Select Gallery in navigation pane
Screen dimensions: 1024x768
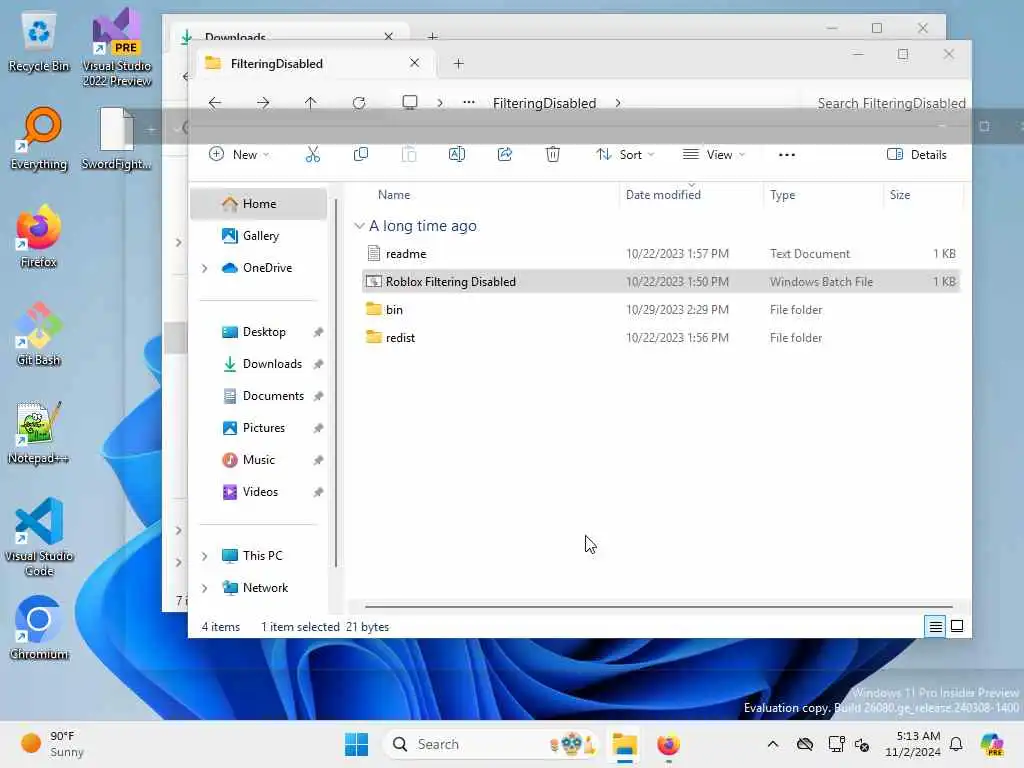(259, 236)
